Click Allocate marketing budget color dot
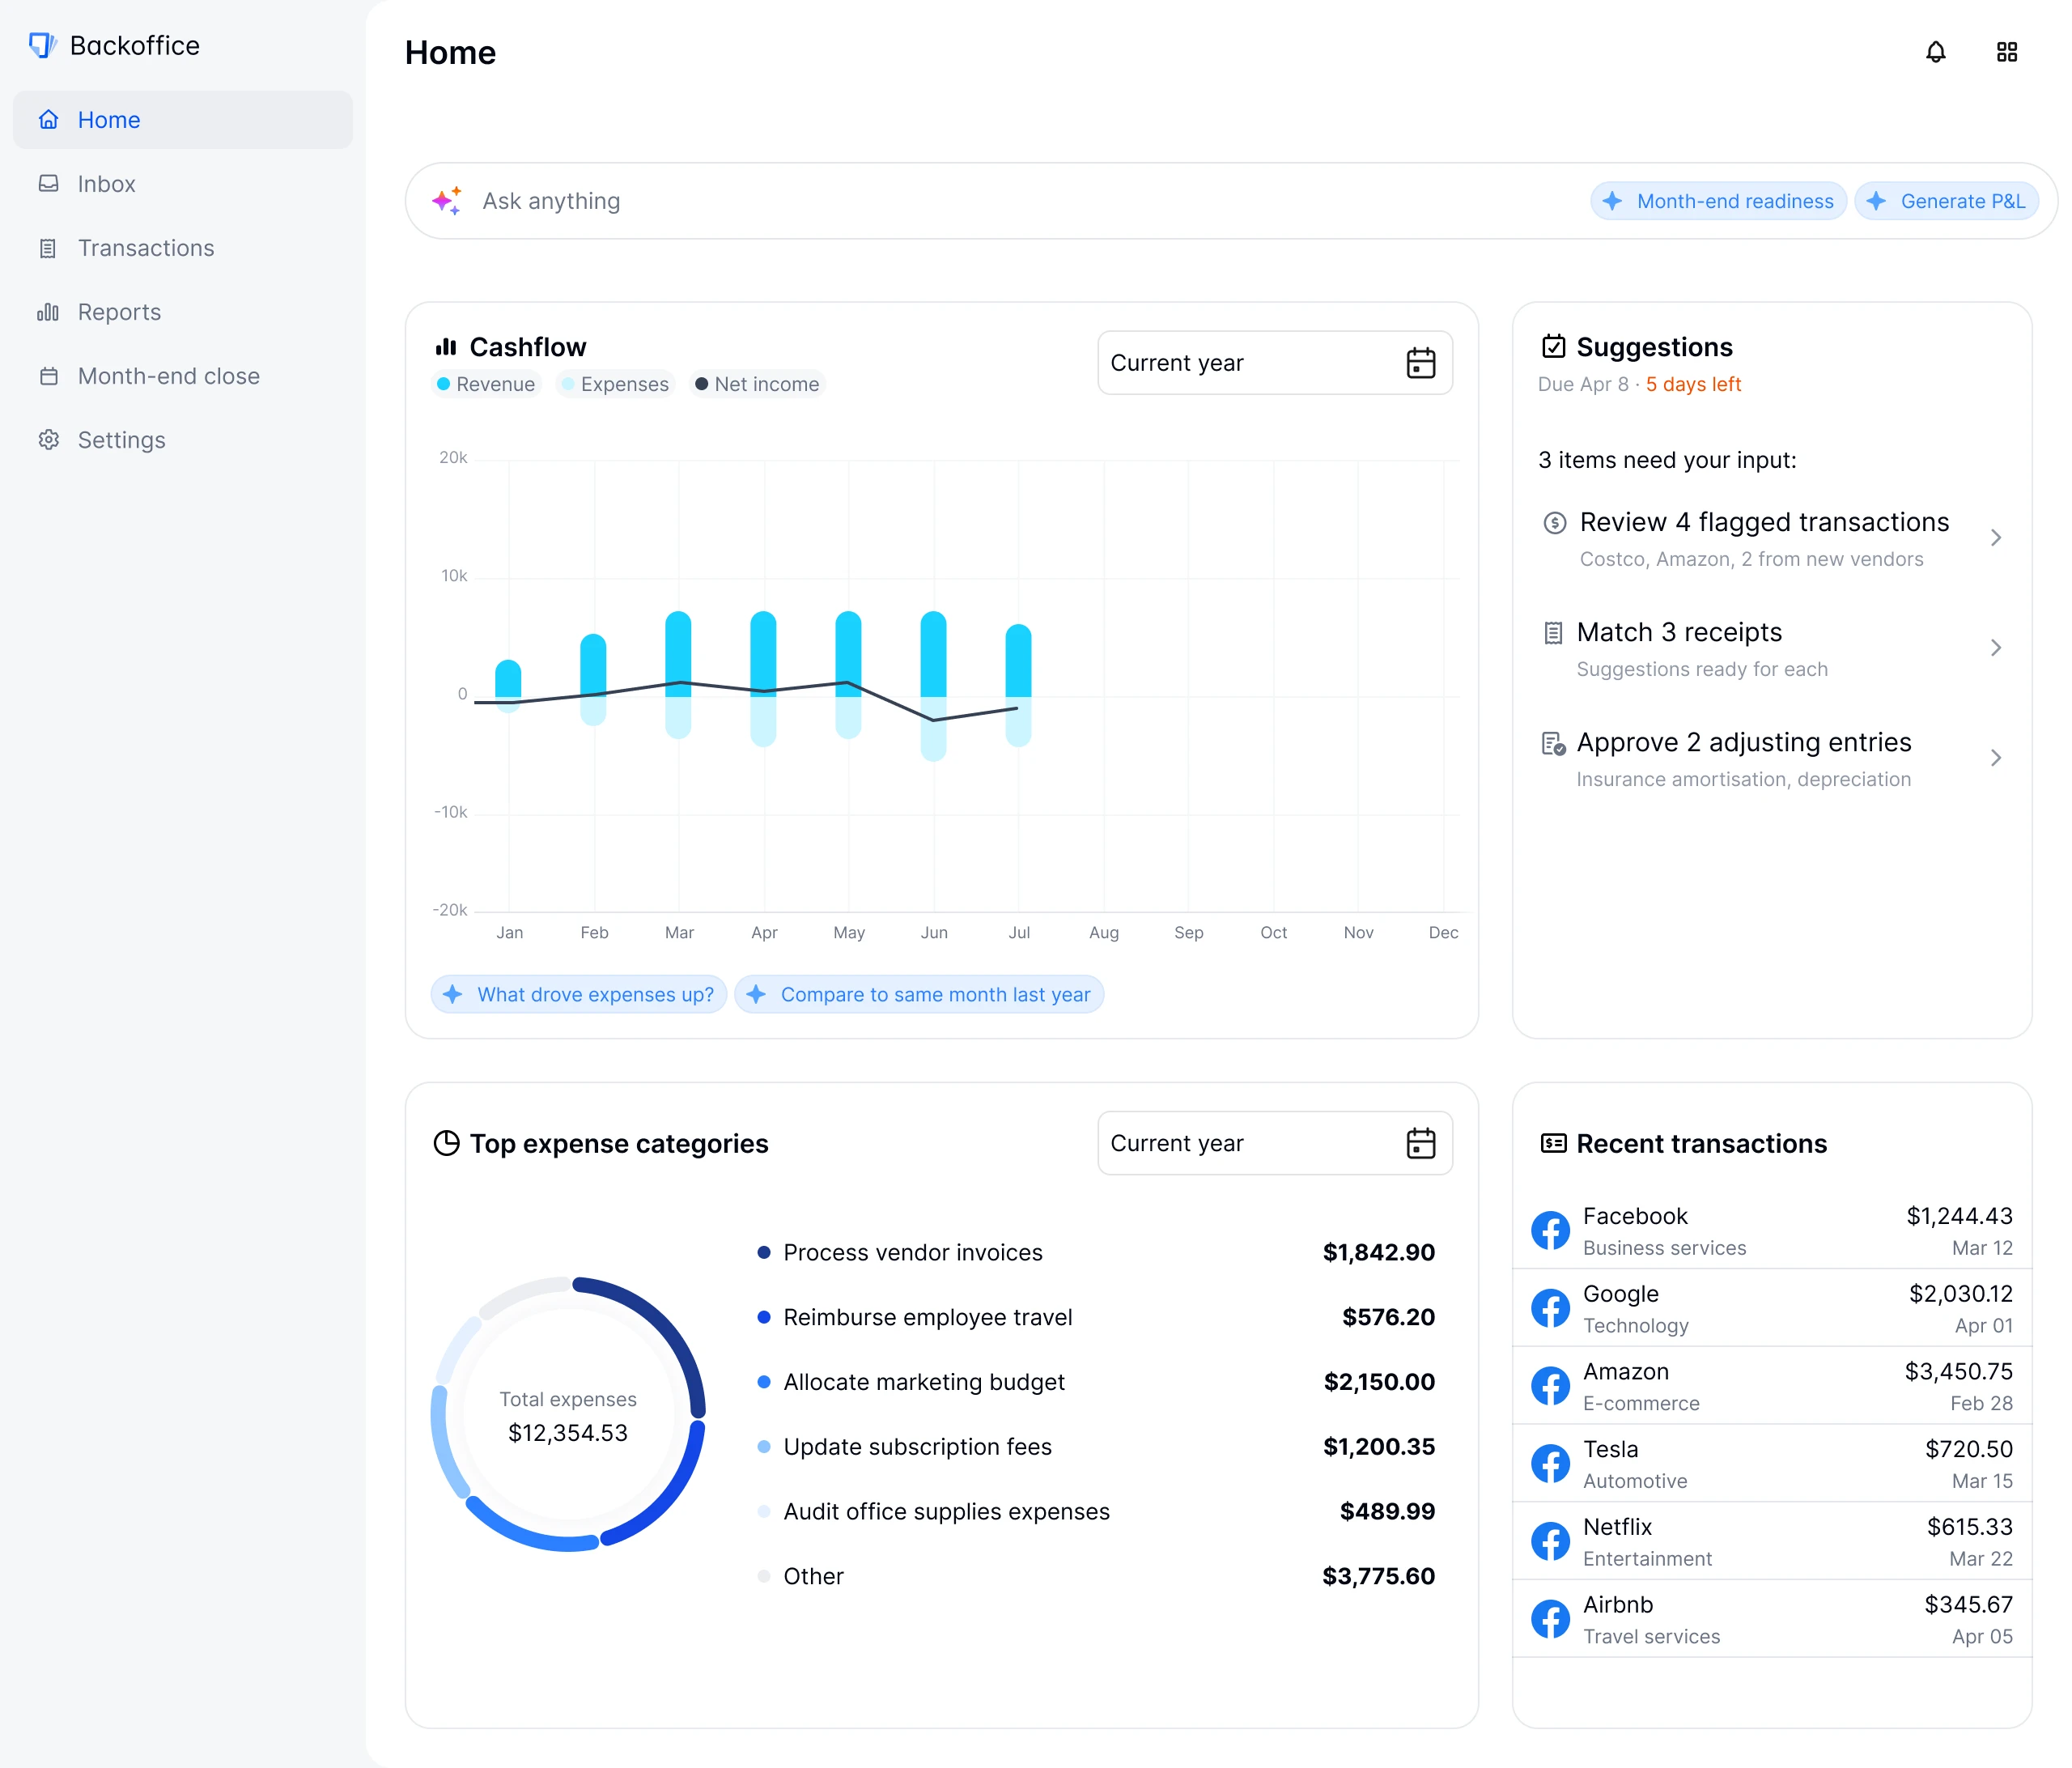 [764, 1382]
